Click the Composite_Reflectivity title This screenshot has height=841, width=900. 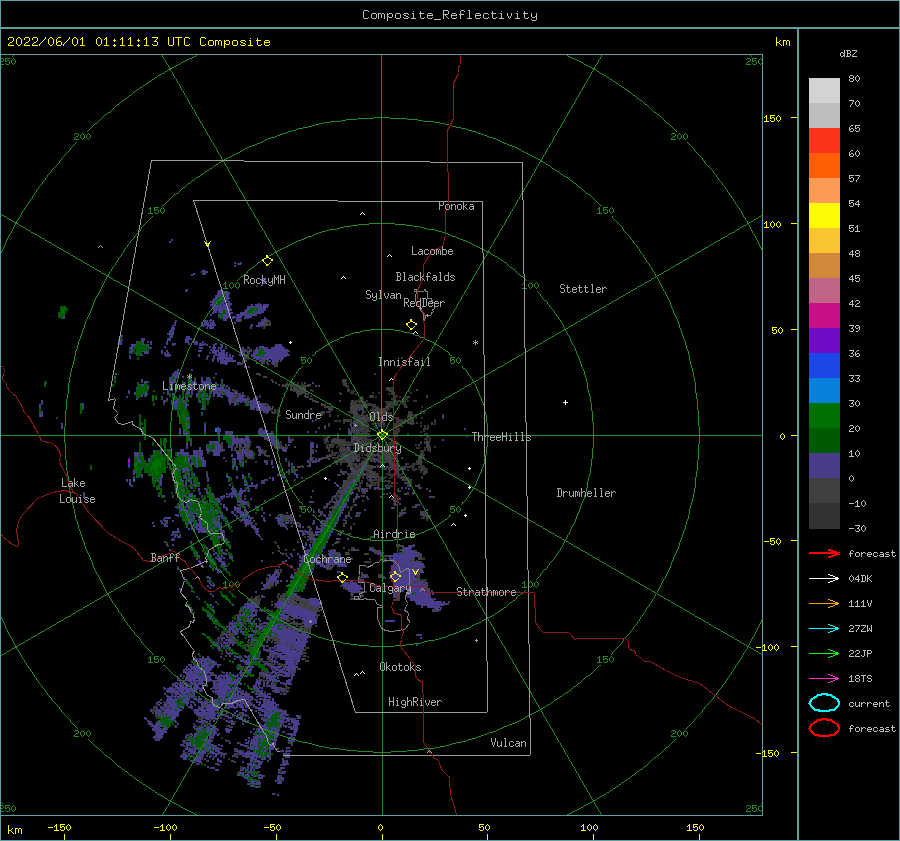click(449, 15)
